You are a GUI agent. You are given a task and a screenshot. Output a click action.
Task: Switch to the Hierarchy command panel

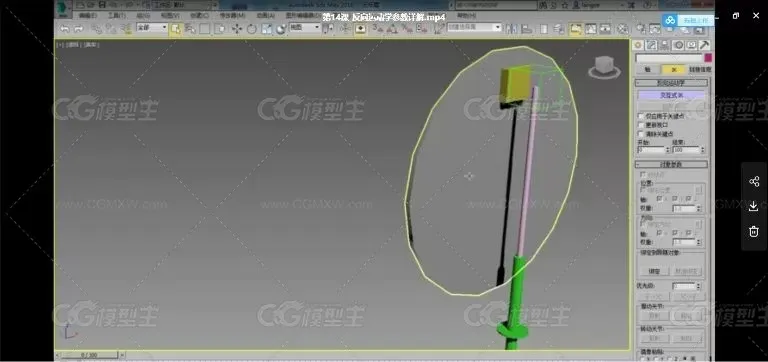pyautogui.click(x=665, y=45)
